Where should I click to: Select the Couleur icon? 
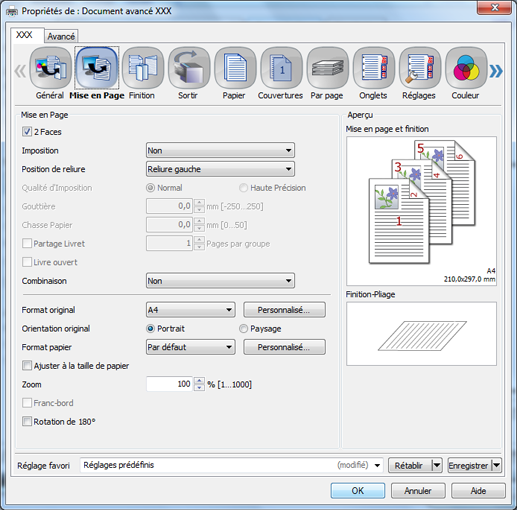[x=466, y=68]
